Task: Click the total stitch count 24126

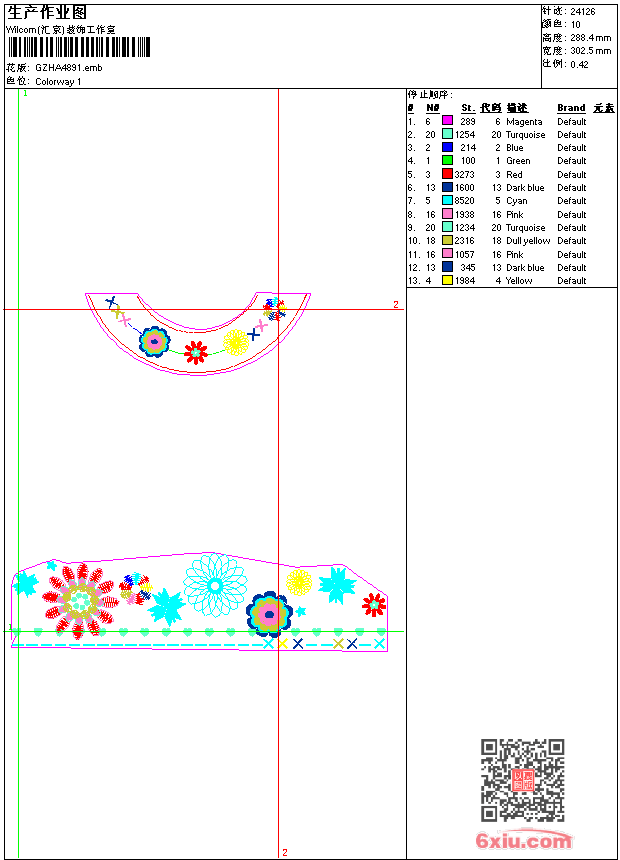Action: coord(583,12)
